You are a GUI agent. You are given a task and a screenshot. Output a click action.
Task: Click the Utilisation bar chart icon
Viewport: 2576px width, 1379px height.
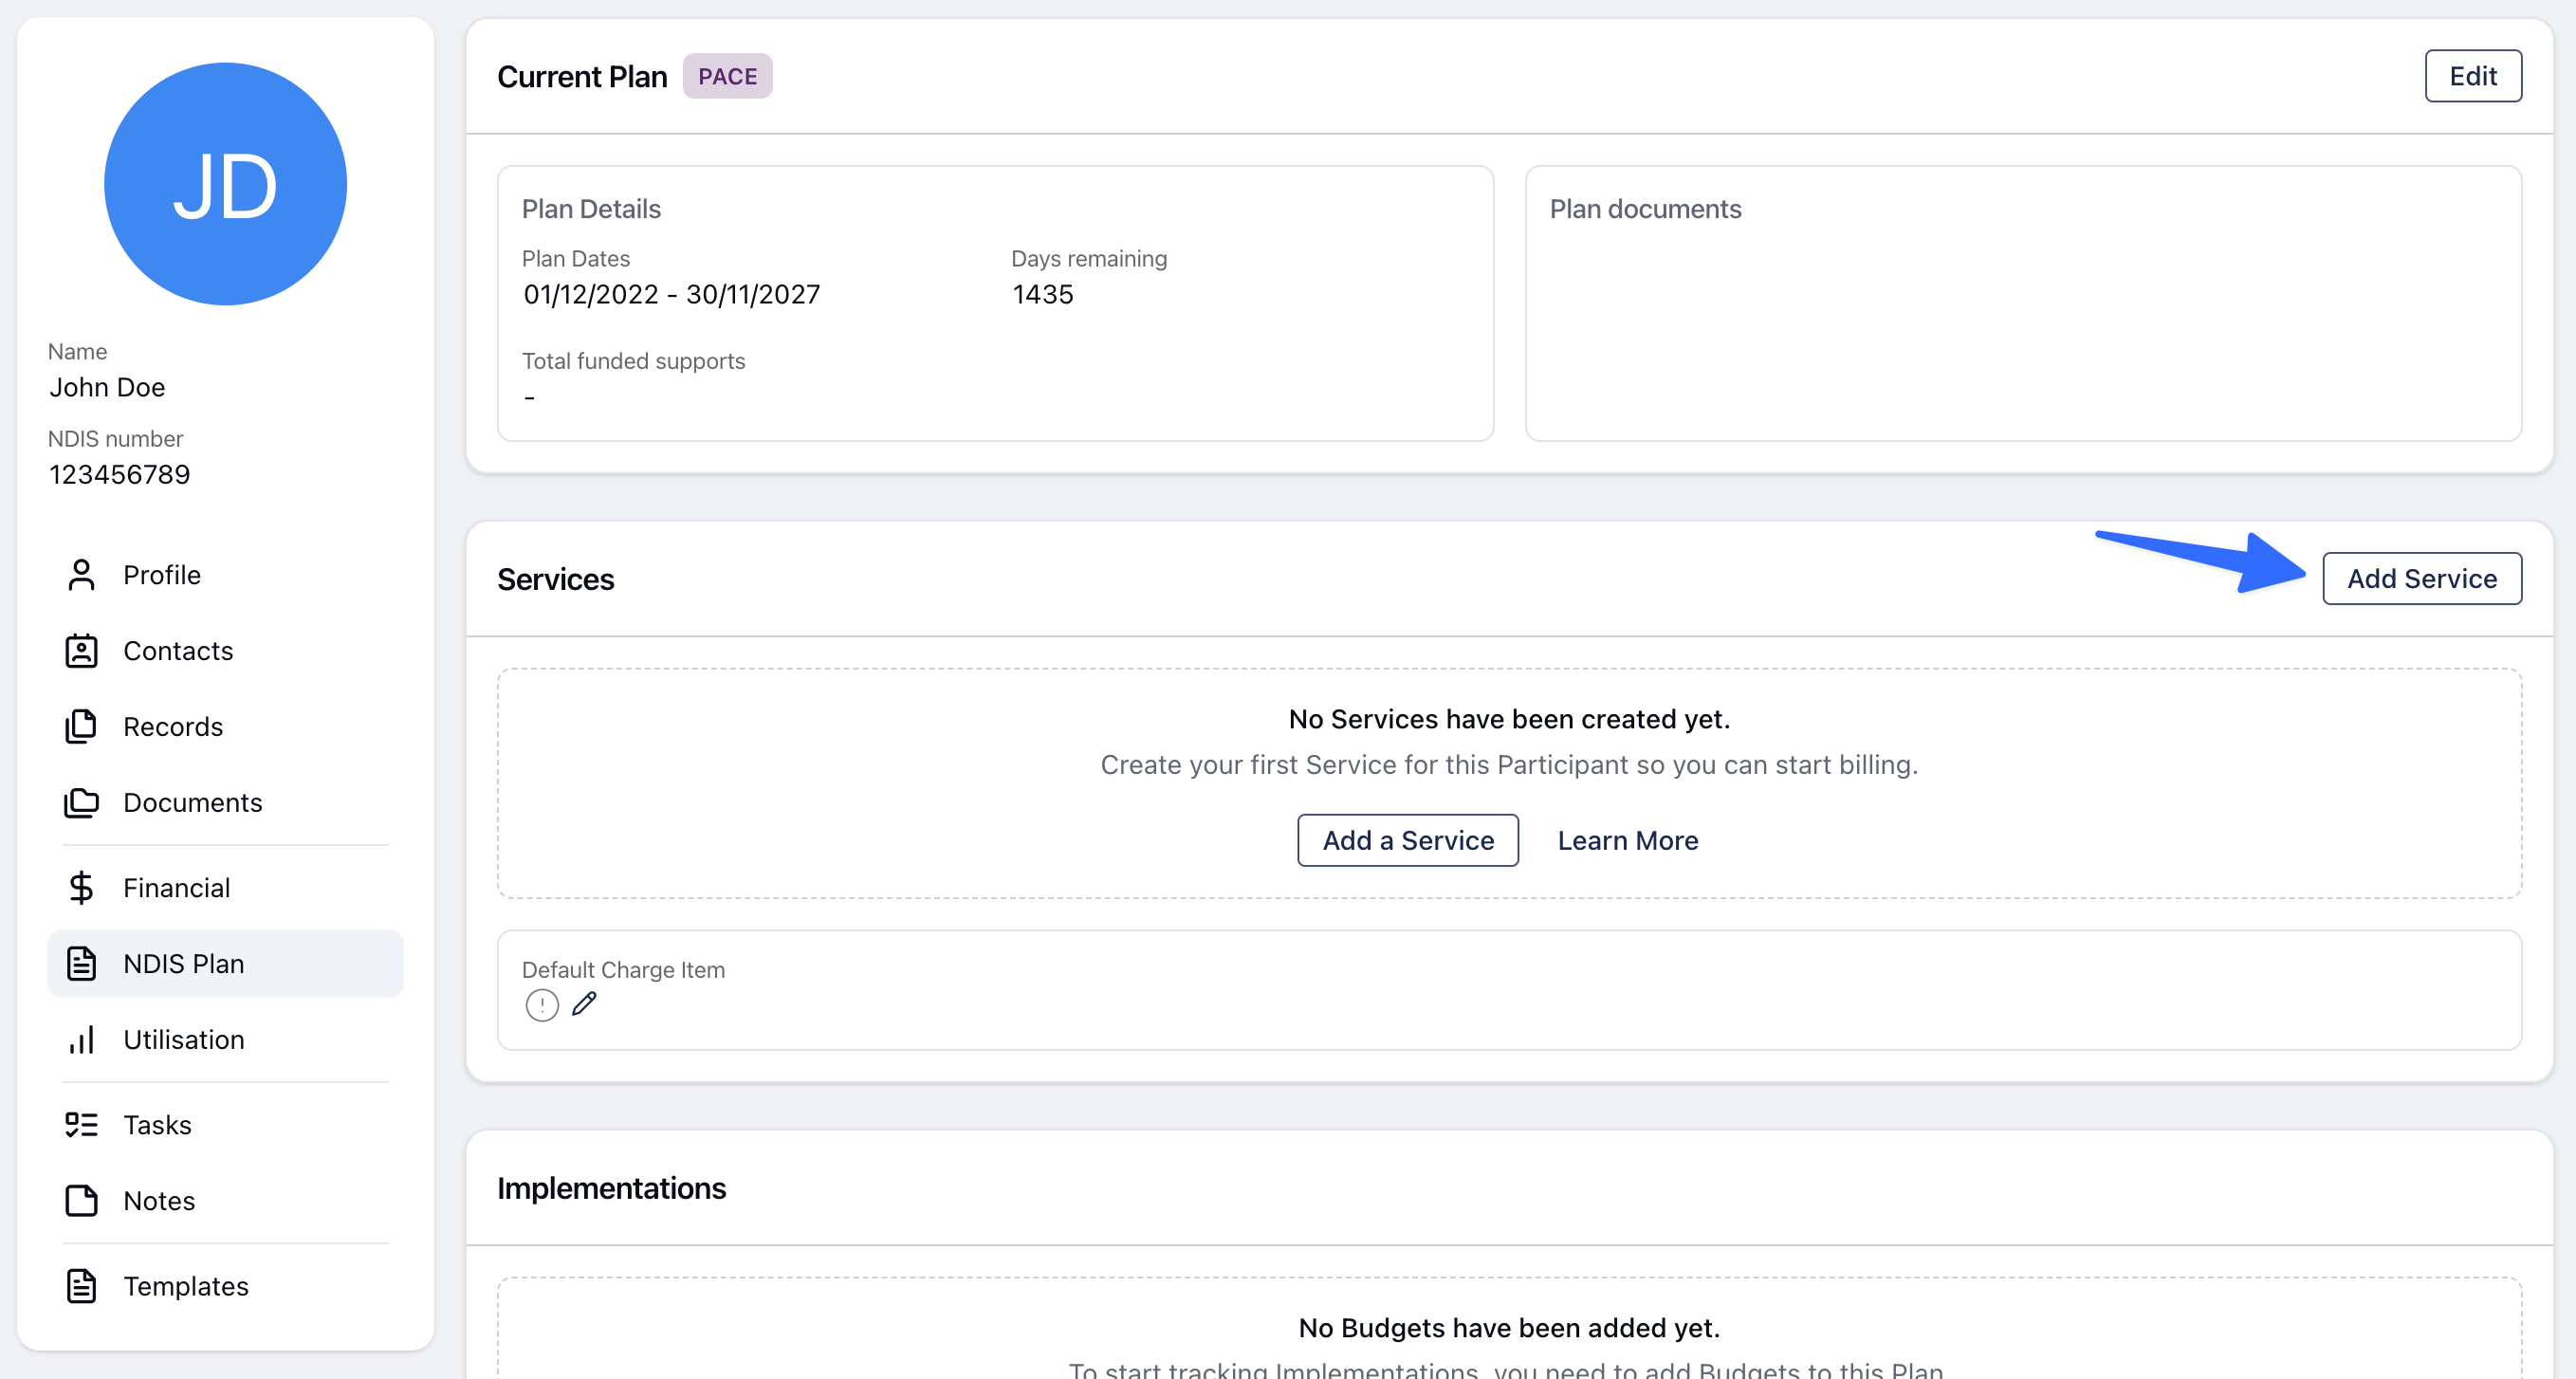tap(81, 1040)
